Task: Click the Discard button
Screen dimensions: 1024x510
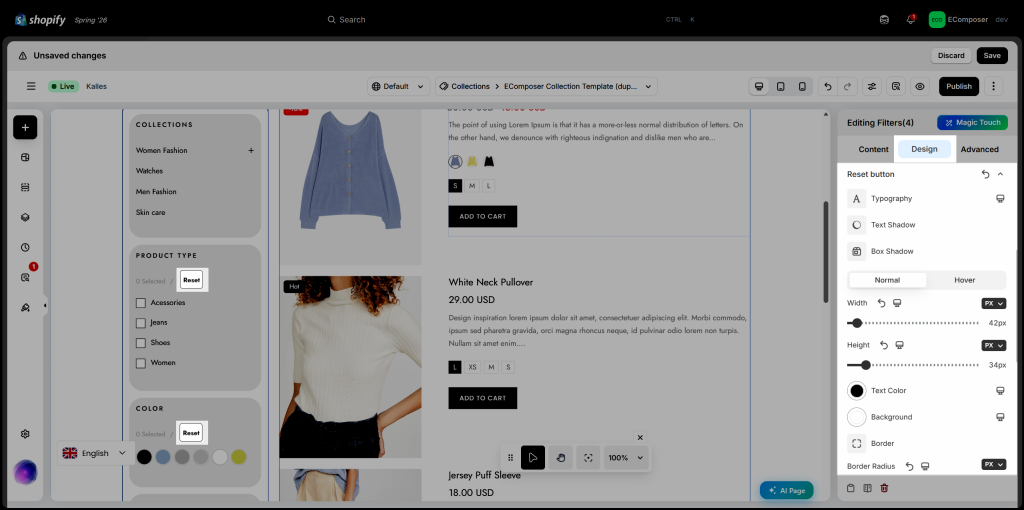Action: point(951,56)
